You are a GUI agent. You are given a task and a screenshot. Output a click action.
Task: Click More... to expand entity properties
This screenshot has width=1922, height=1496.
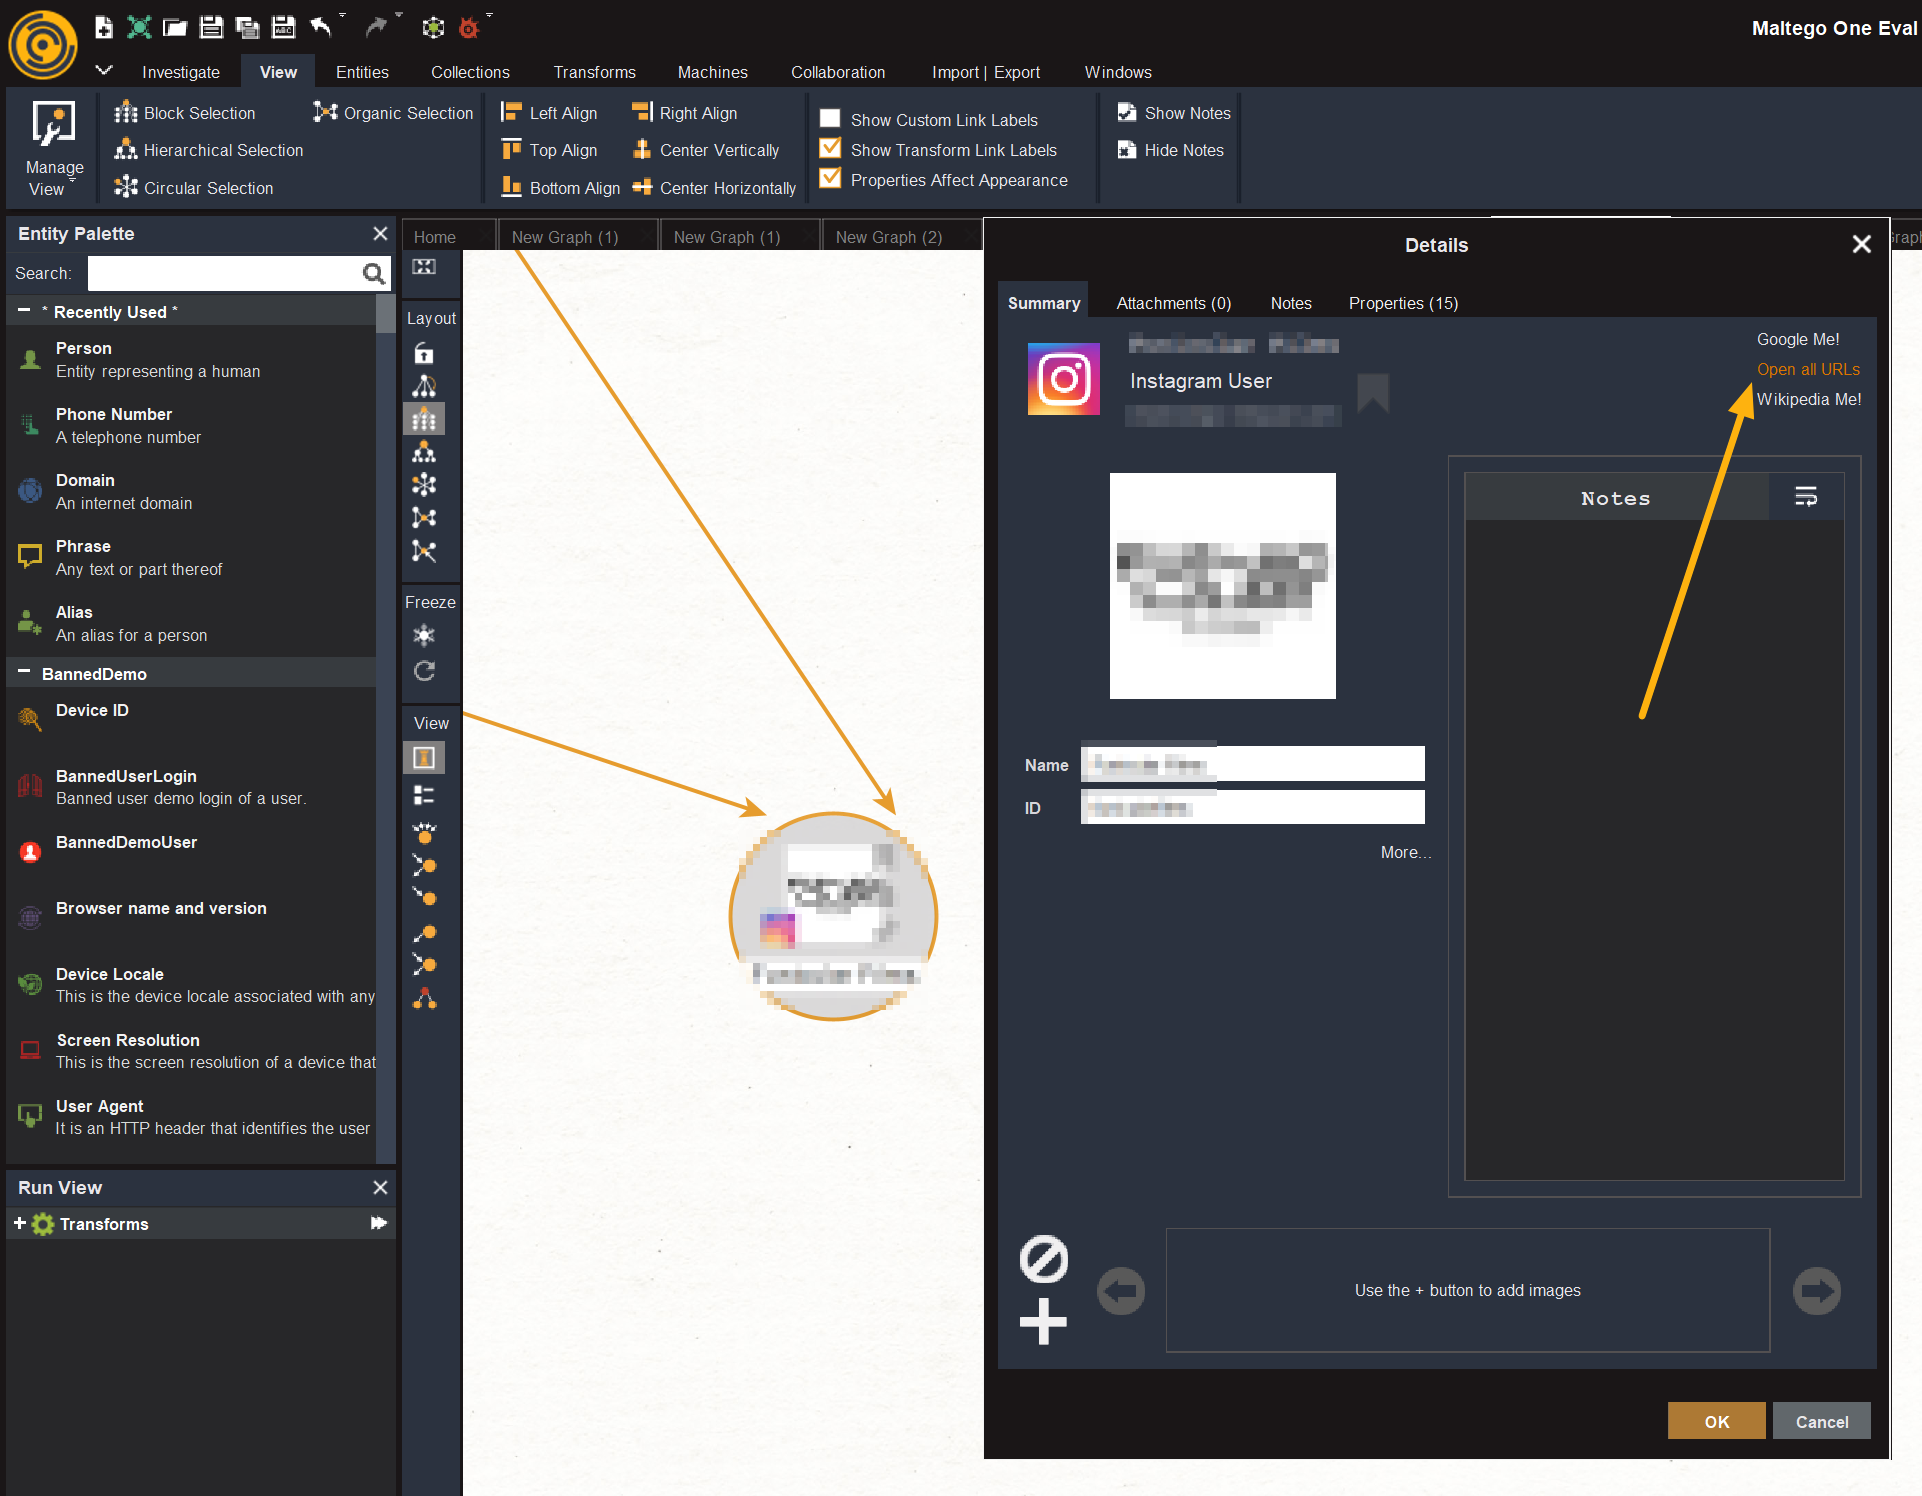1406,852
